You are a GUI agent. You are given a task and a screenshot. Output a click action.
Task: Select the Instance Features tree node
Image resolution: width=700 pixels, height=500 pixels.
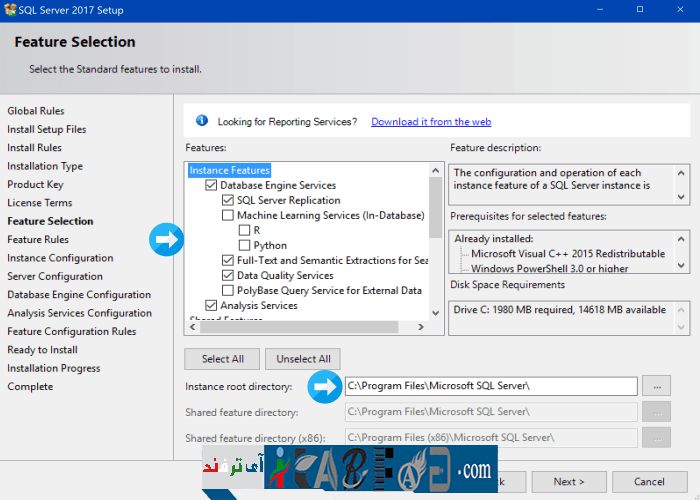pos(229,170)
